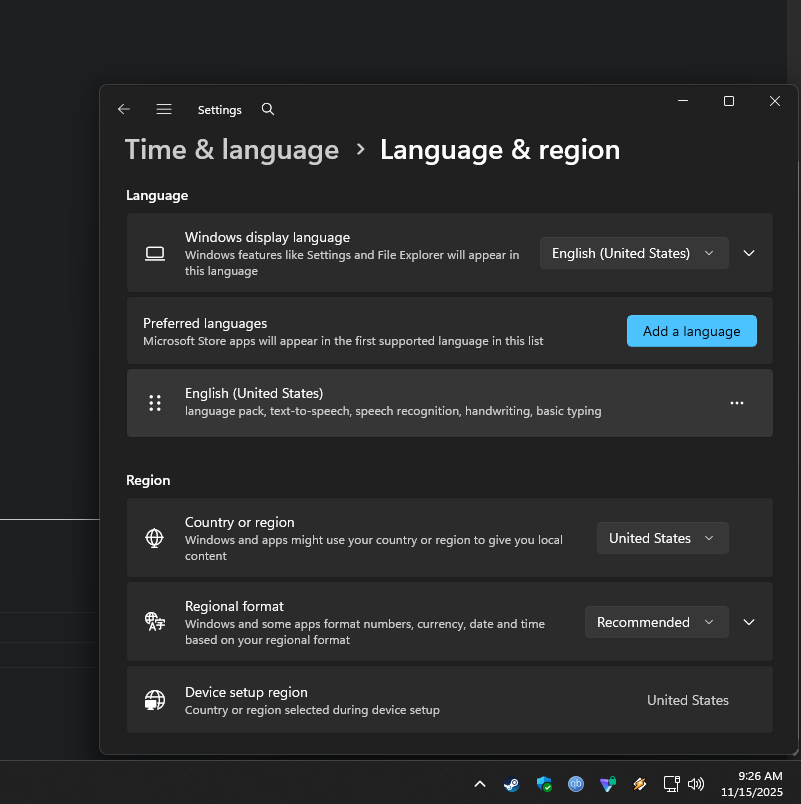801x804 pixels.
Task: Open the Settings hamburger navigation menu
Action: point(164,109)
